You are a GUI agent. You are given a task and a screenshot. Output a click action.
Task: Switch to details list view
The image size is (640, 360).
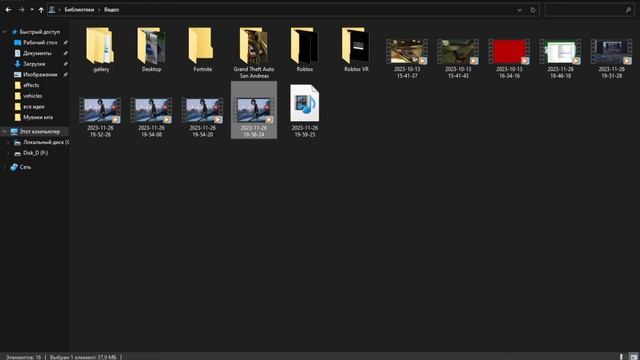[621, 357]
